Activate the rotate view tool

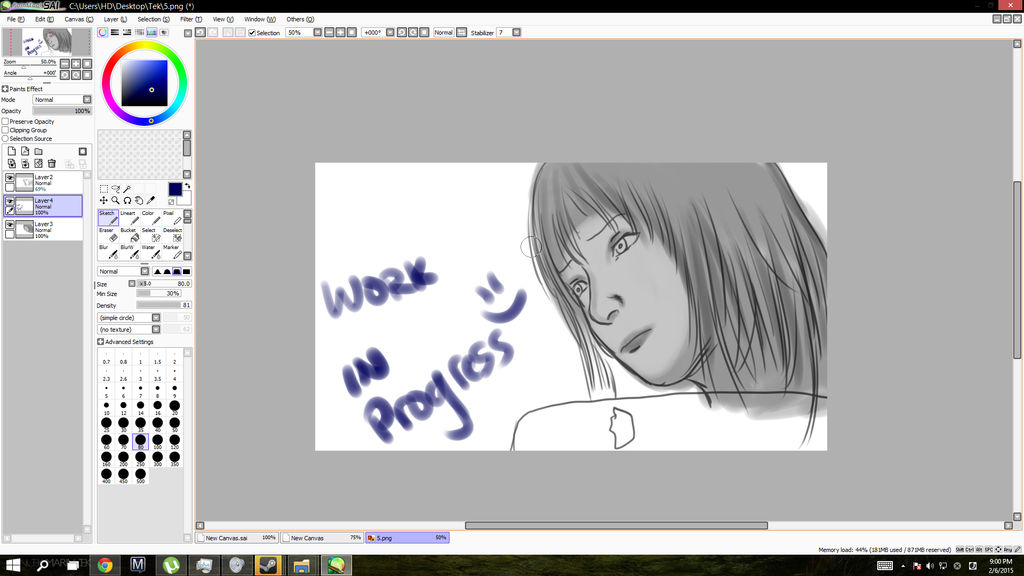[127, 200]
